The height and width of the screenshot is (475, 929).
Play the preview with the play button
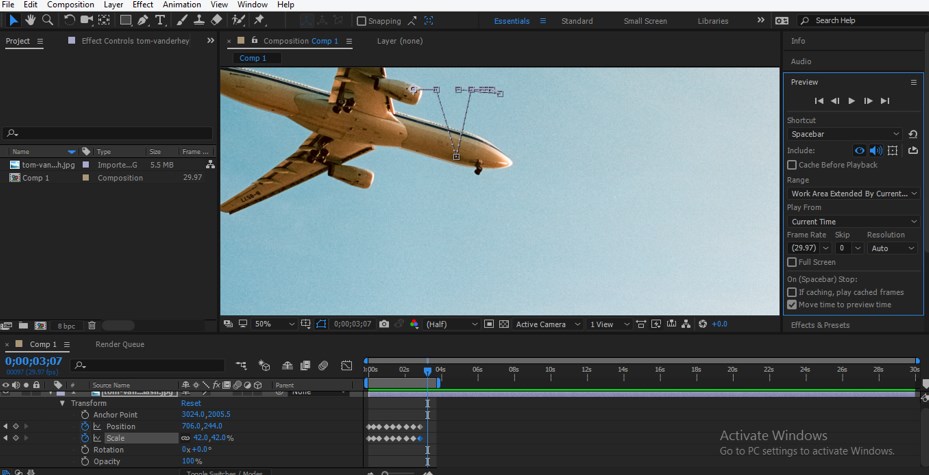pyautogui.click(x=851, y=101)
